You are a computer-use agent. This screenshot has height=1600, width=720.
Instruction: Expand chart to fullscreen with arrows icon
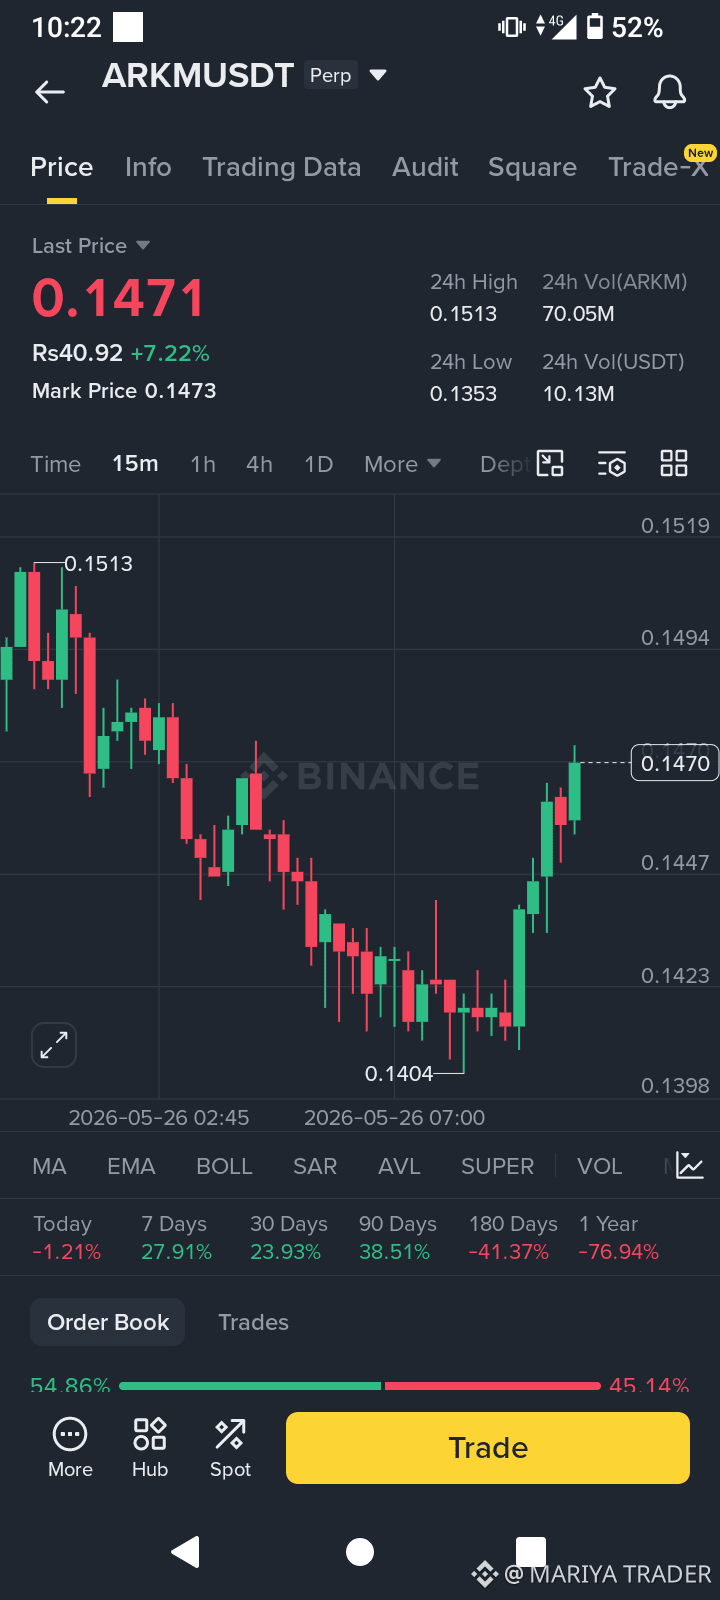coord(54,1045)
